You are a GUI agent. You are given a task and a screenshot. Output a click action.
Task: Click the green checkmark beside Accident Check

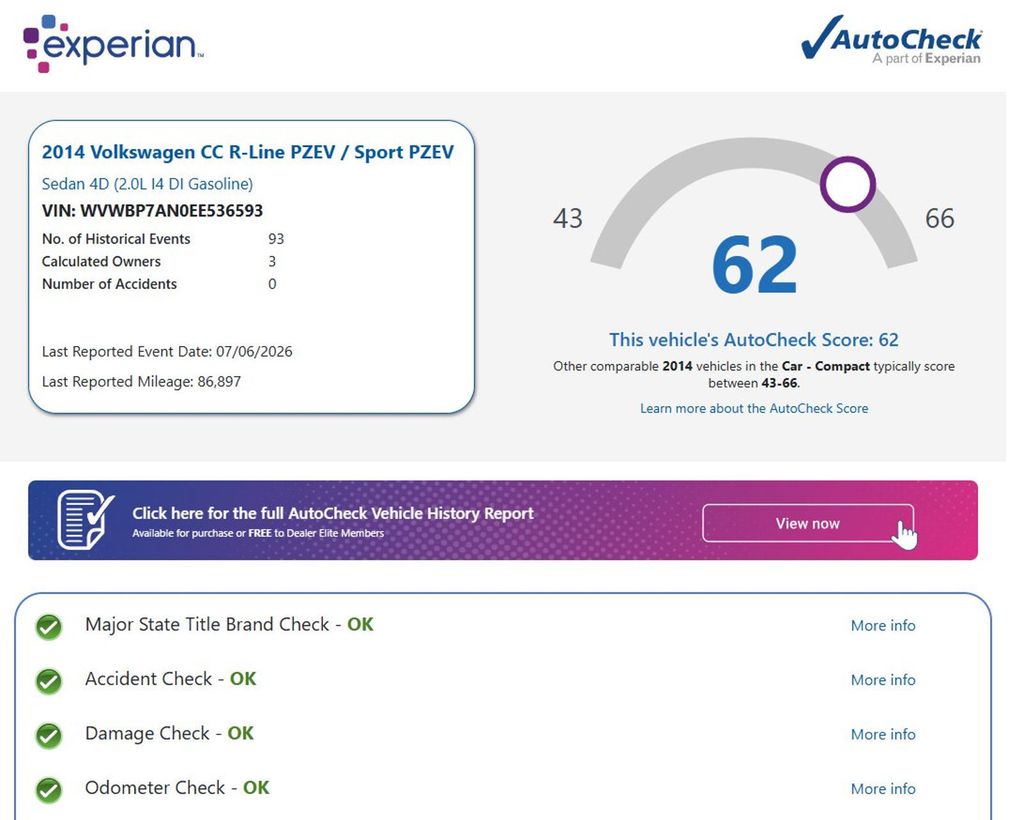[48, 680]
